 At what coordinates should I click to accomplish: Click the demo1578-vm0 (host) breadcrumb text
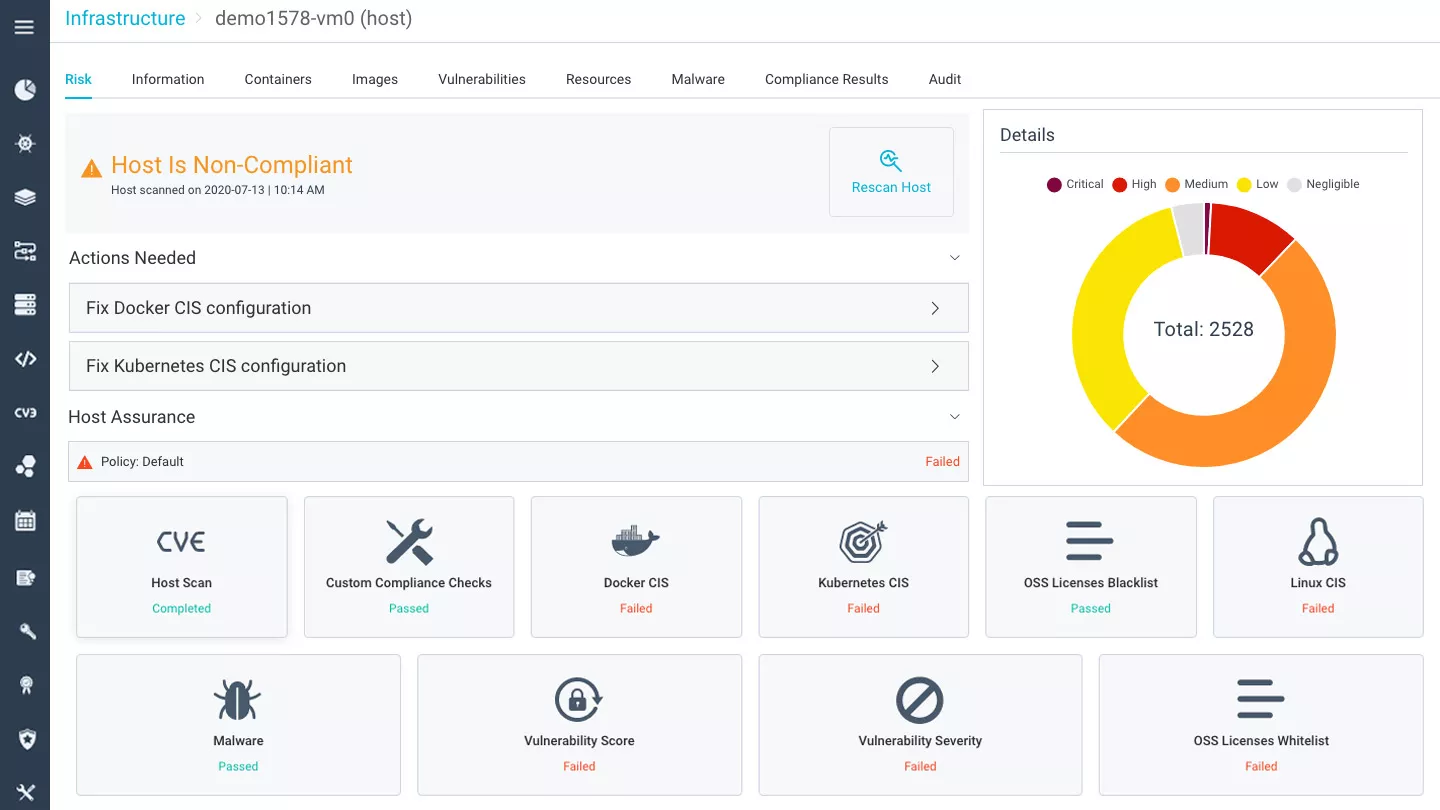[x=313, y=18]
